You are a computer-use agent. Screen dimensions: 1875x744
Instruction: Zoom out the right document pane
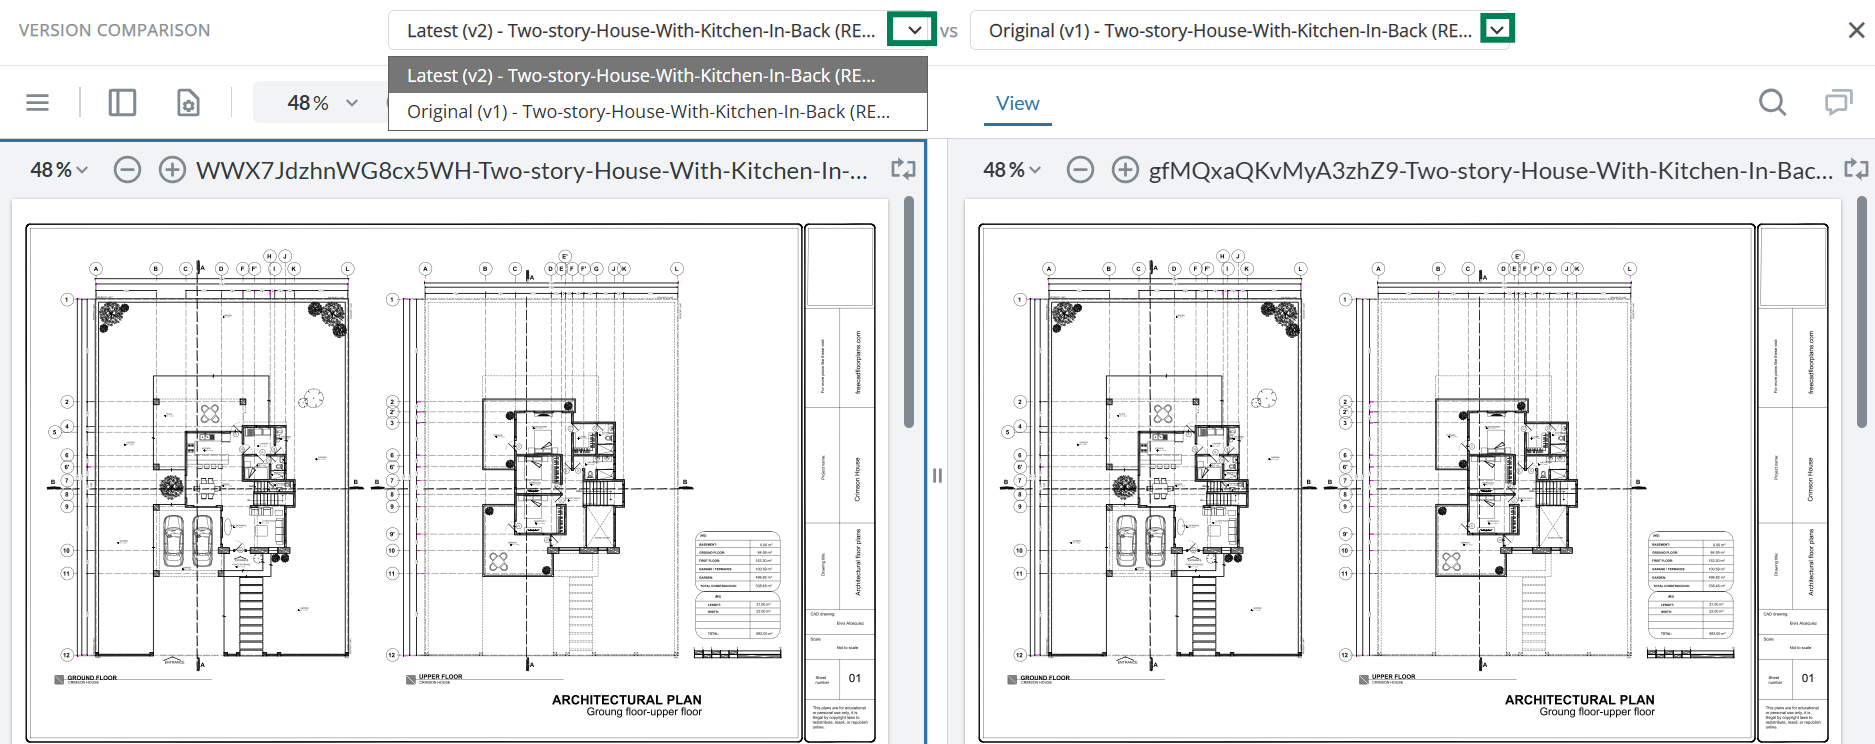(1080, 170)
